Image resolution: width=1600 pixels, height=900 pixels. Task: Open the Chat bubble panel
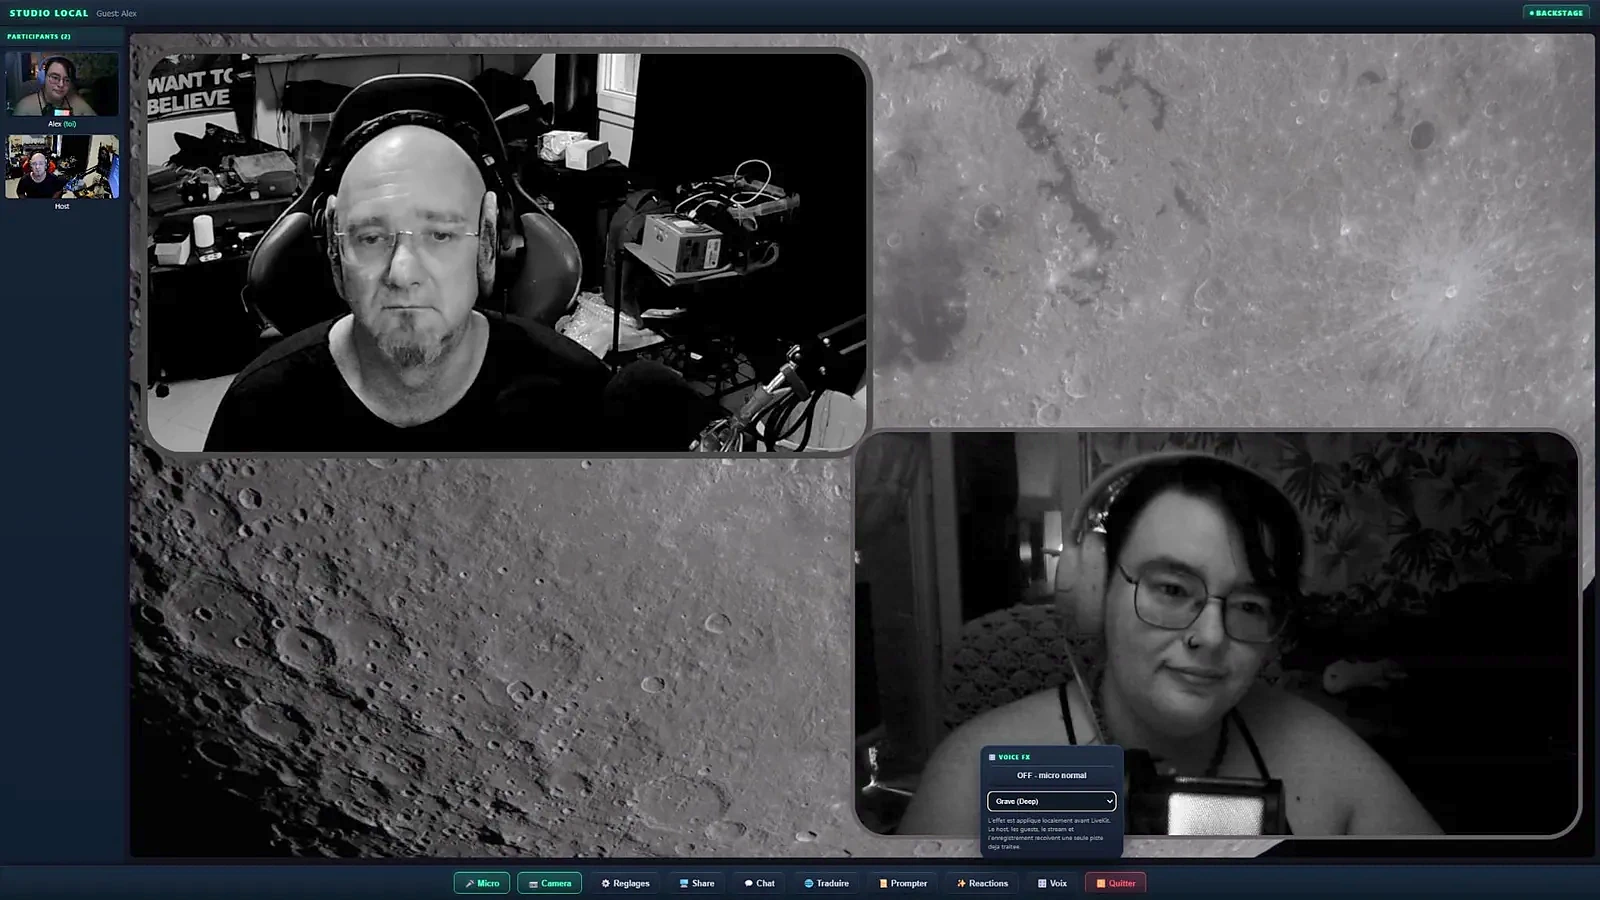tap(759, 883)
